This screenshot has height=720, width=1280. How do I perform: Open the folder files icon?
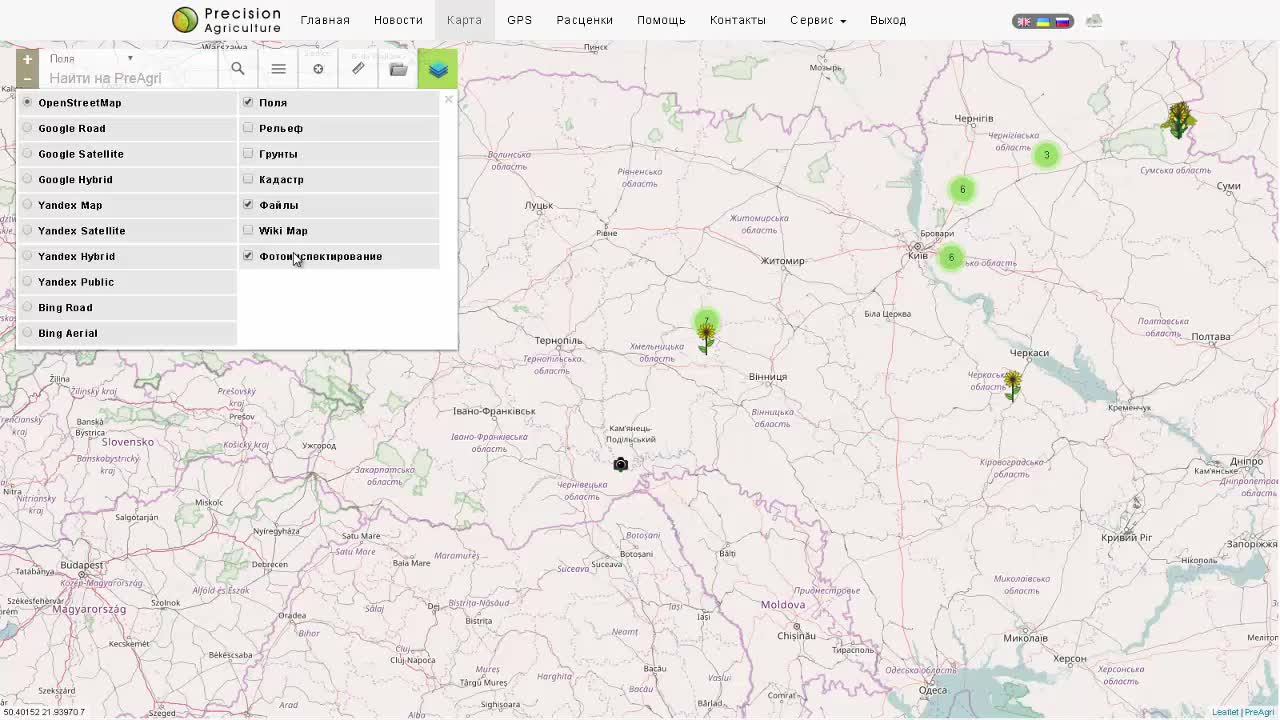click(398, 69)
